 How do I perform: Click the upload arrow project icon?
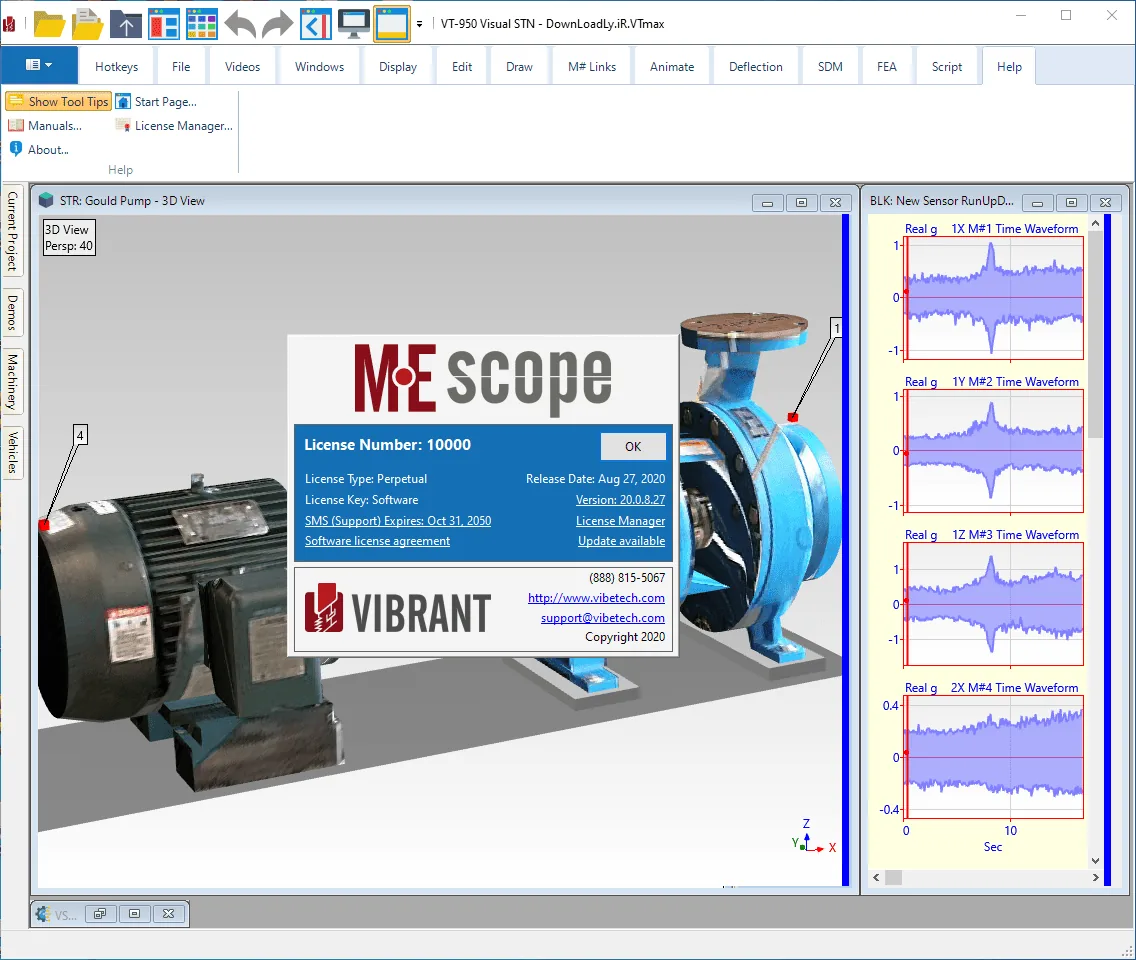[x=126, y=24]
